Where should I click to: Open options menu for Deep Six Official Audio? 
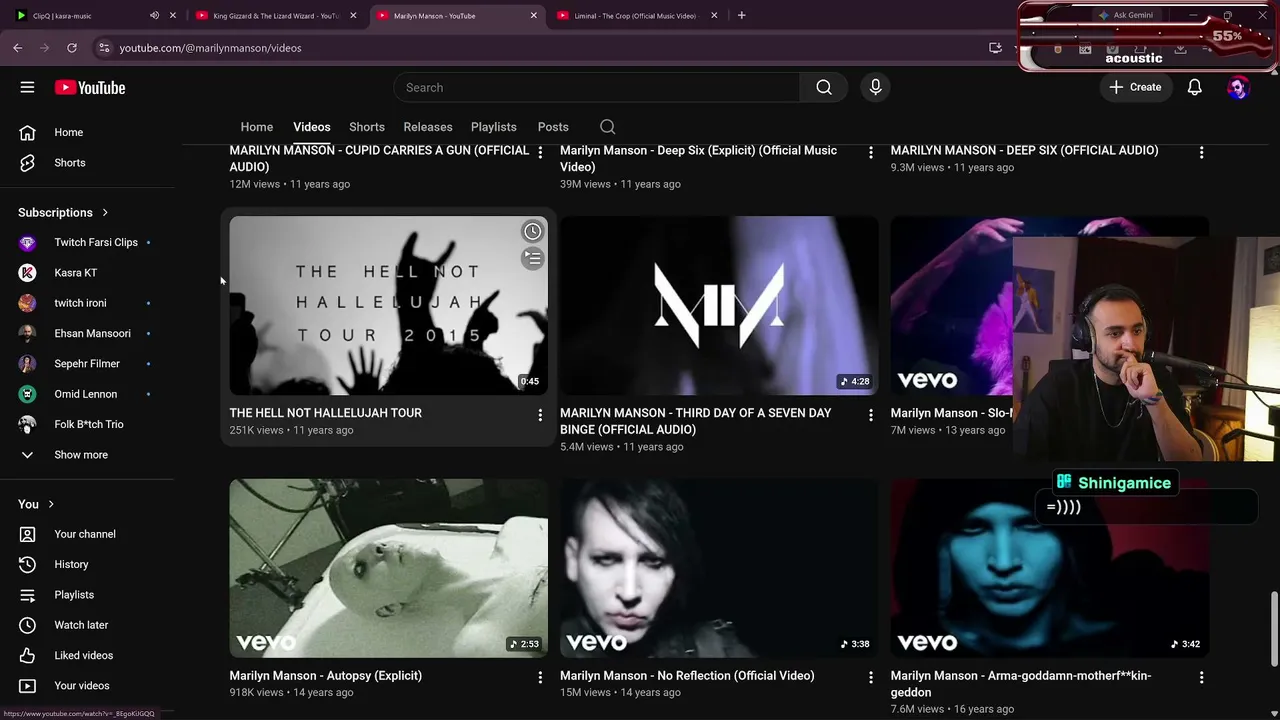point(1201,153)
